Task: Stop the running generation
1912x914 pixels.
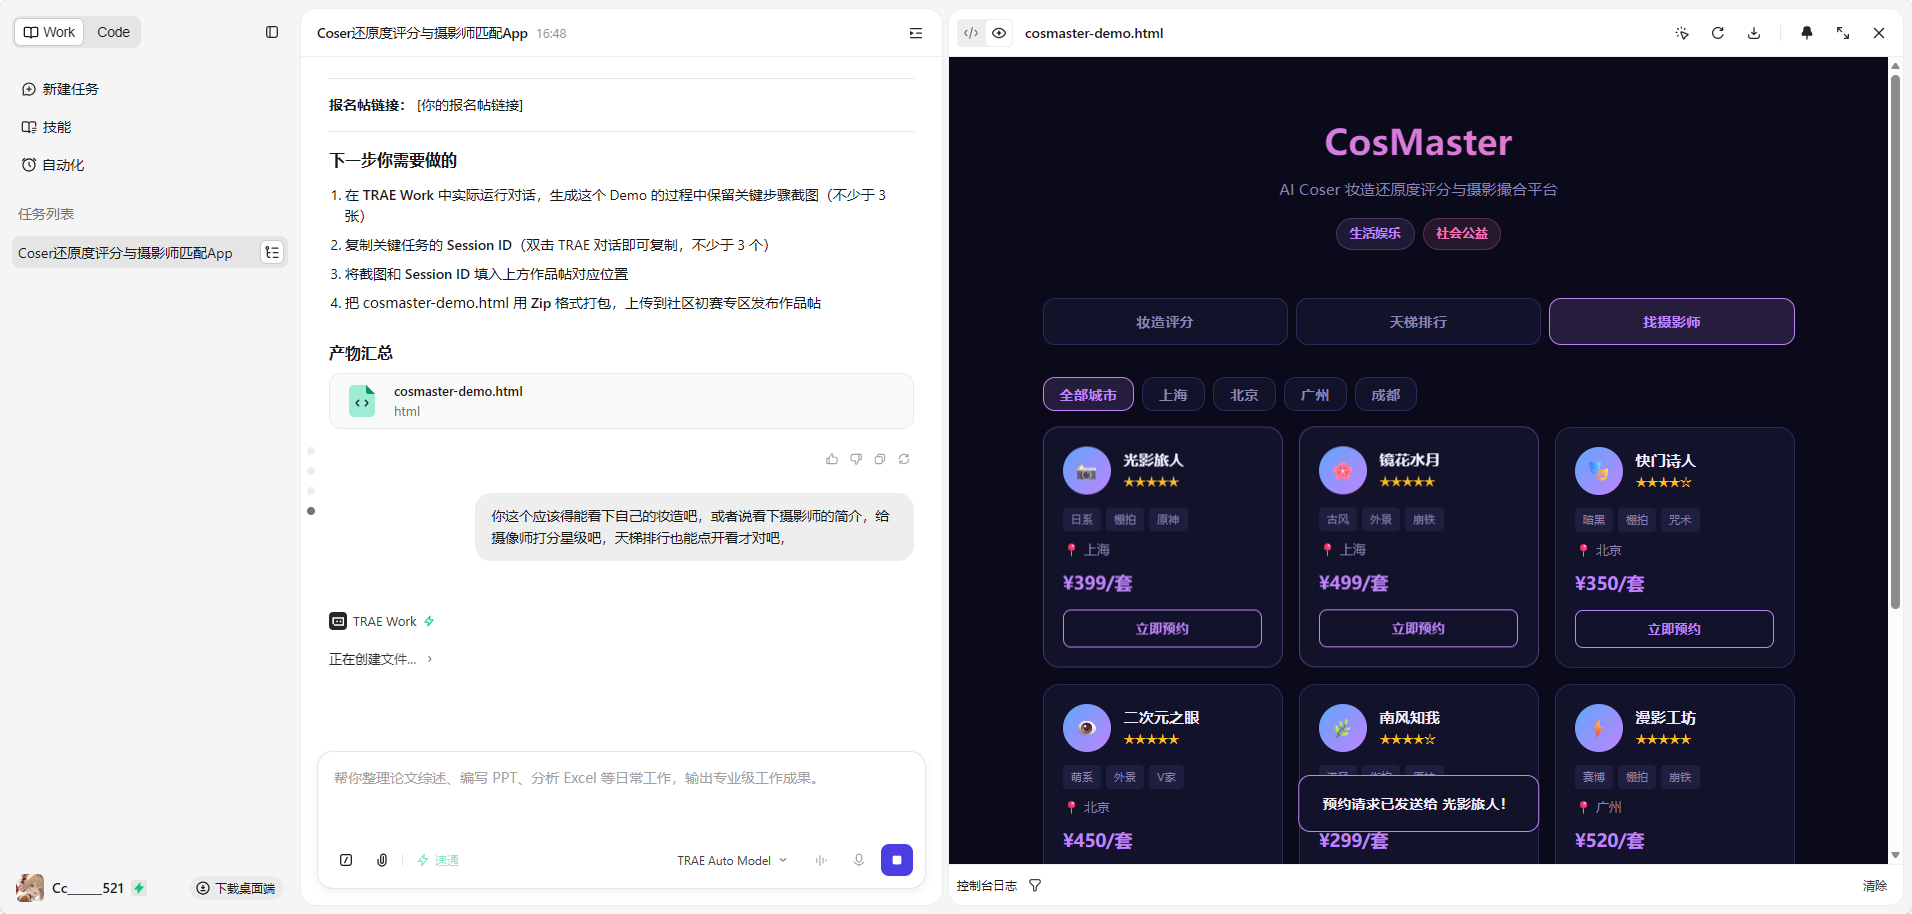Action: pyautogui.click(x=897, y=860)
